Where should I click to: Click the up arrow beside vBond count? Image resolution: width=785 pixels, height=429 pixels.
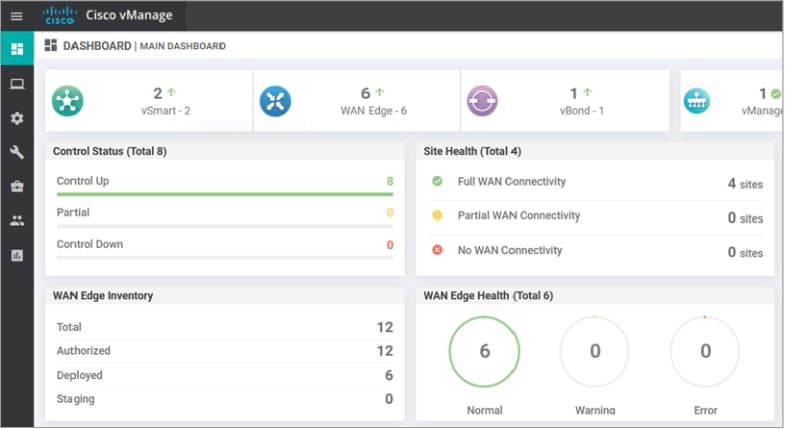pos(587,92)
